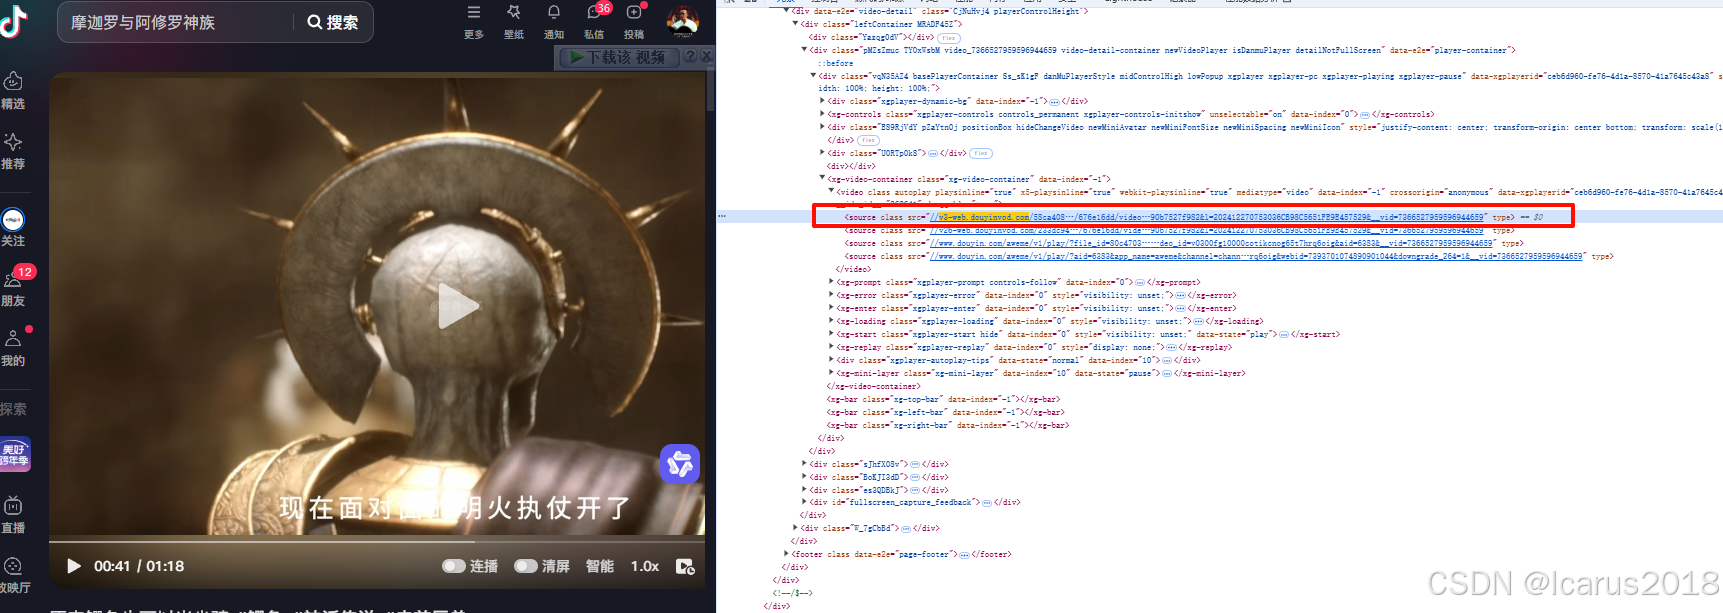The width and height of the screenshot is (1723, 613).
Task: Click the video progress bar
Action: pos(377,541)
